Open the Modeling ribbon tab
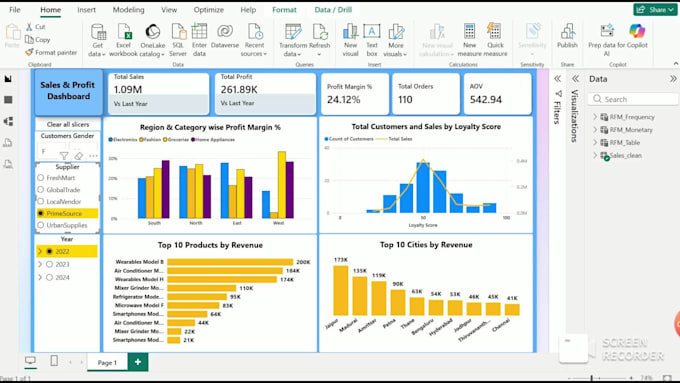 [x=128, y=10]
